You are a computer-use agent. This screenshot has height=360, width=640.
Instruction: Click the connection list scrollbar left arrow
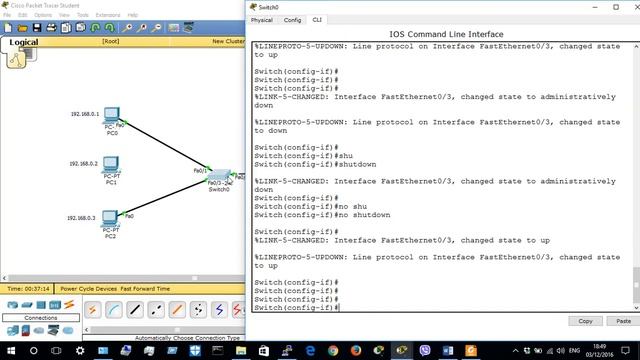point(87,329)
